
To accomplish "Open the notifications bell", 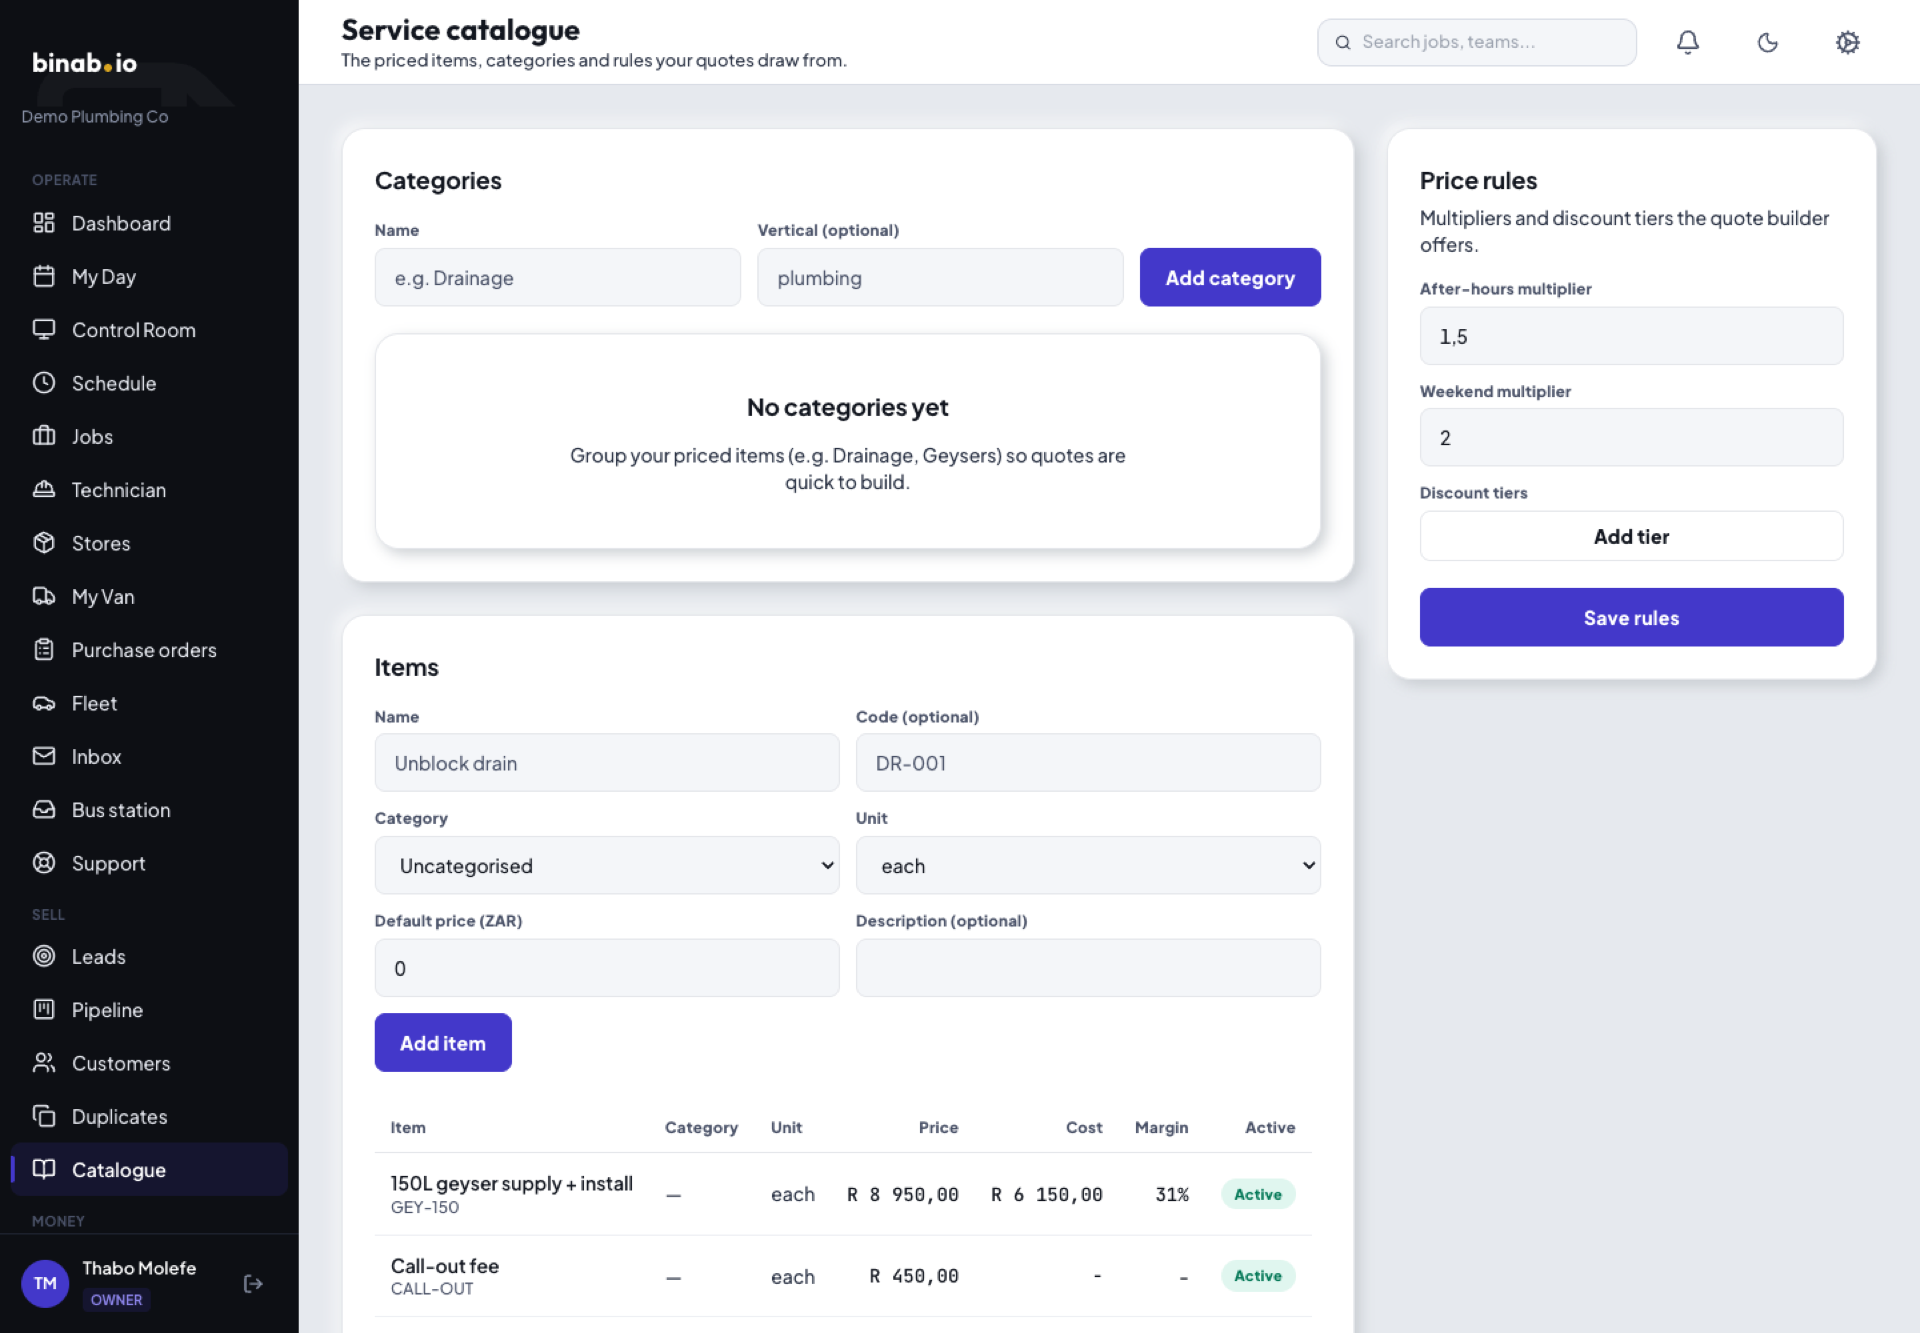I will pyautogui.click(x=1688, y=42).
